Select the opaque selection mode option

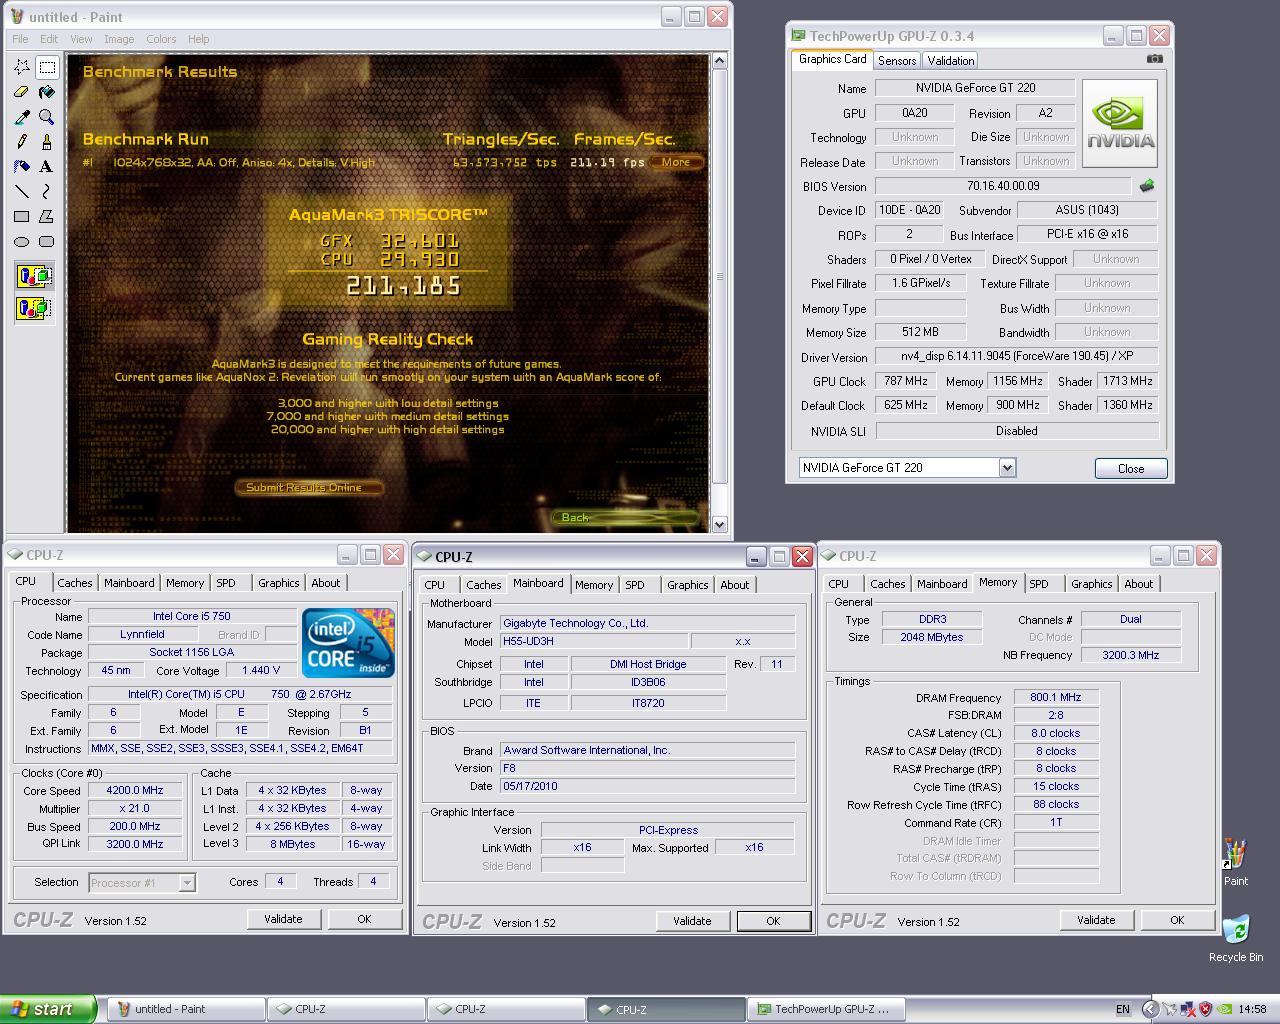click(34, 276)
